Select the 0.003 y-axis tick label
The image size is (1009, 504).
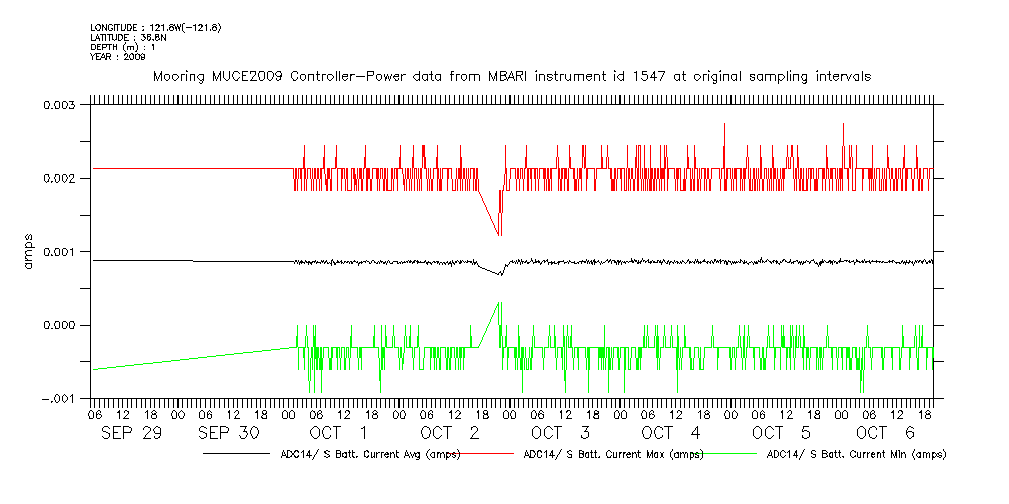pyautogui.click(x=61, y=105)
